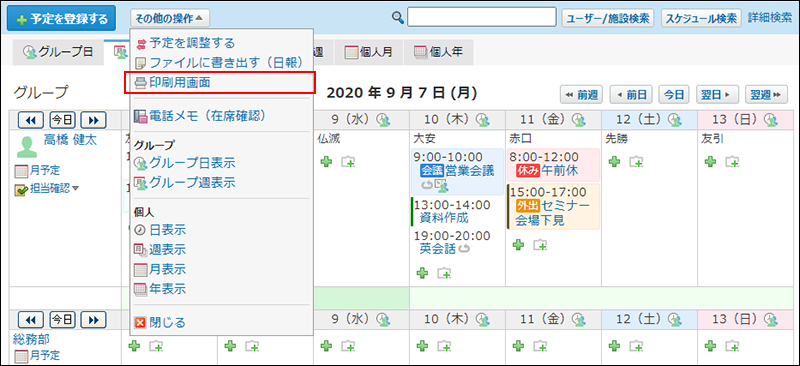Add appointment with plus icon under 友引
Viewport: 800px width, 366px height.
(x=710, y=162)
